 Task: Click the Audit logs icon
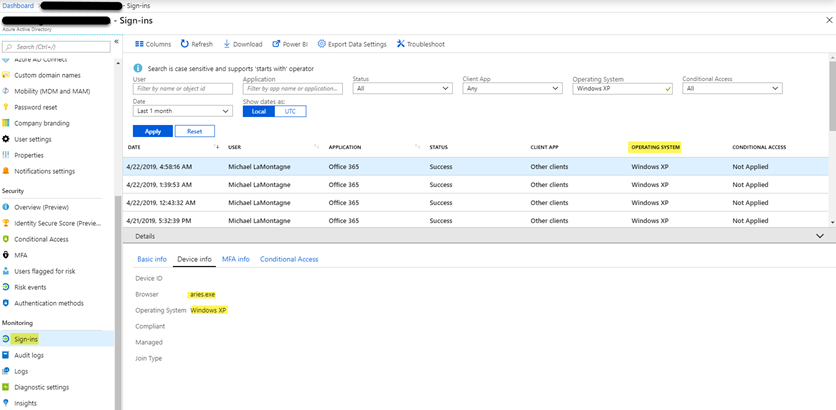(6, 355)
